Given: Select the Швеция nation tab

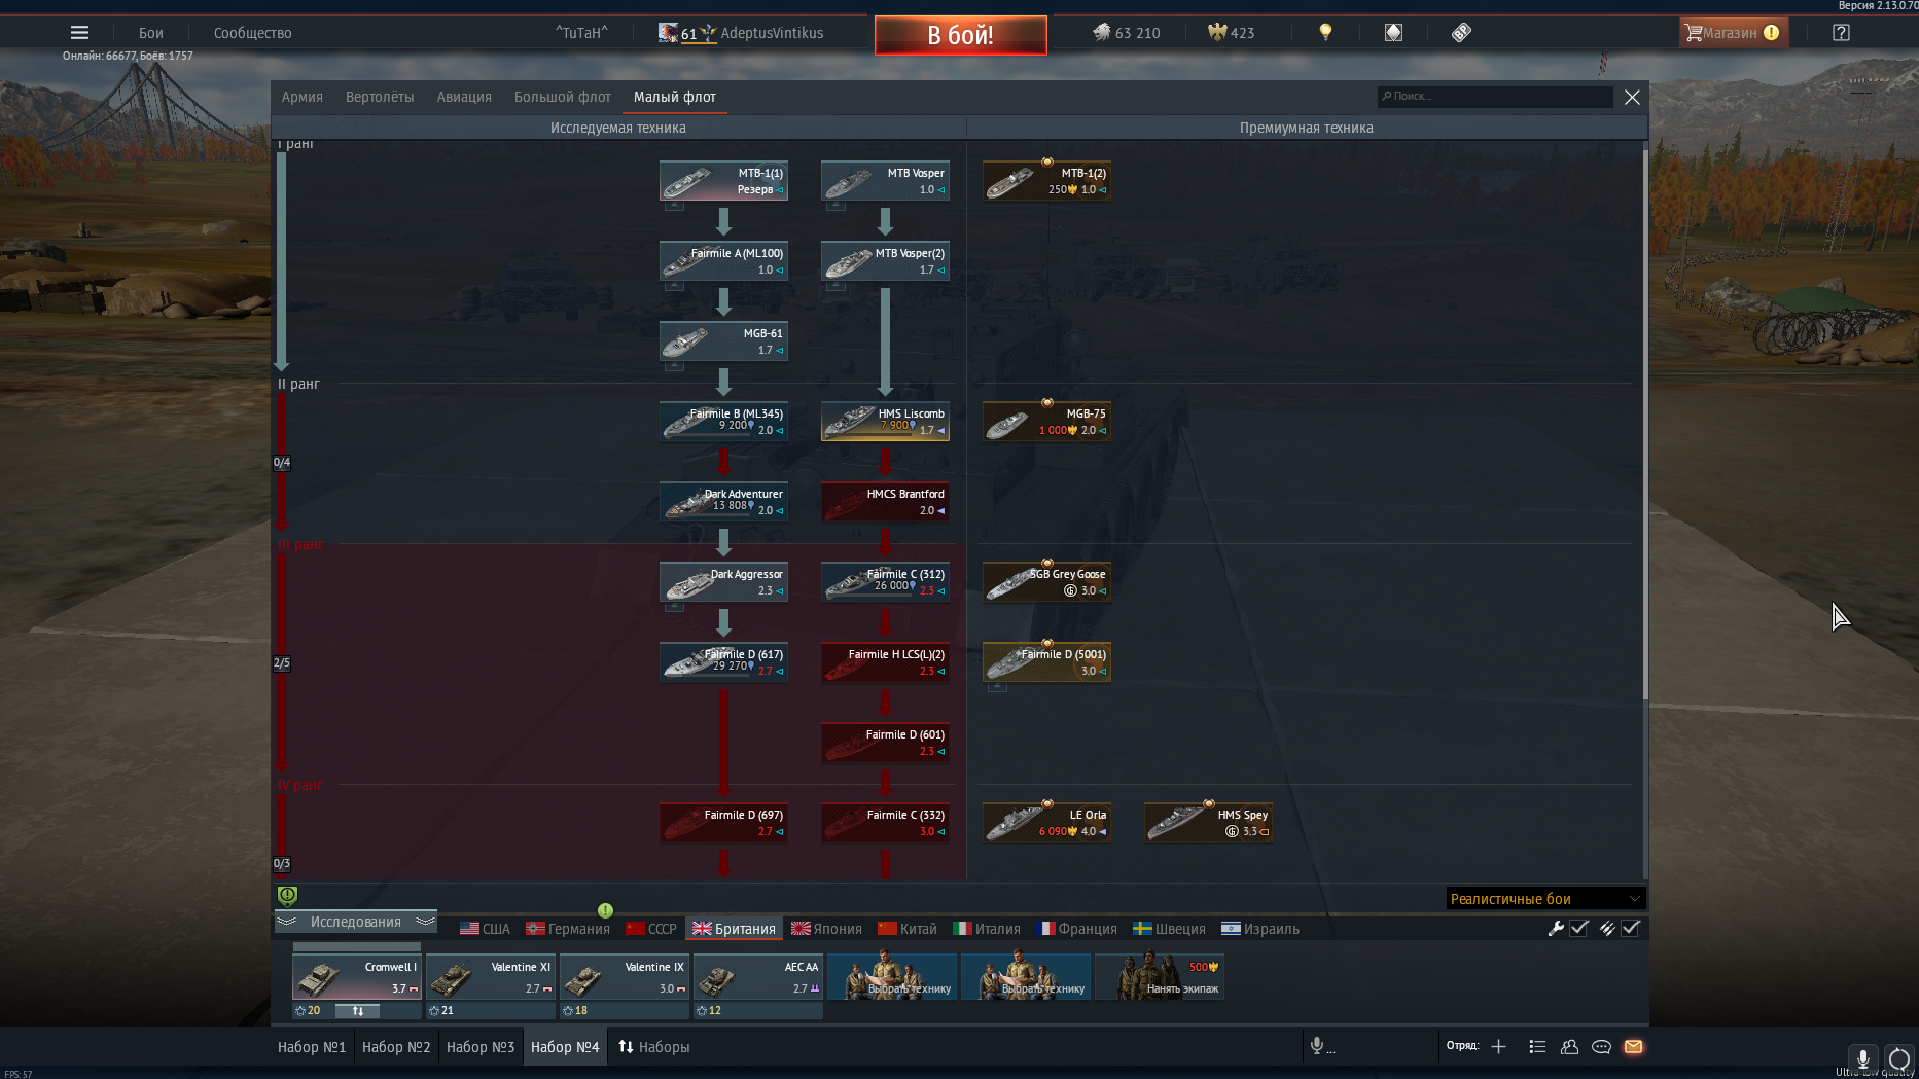Looking at the screenshot, I should pos(1169,929).
